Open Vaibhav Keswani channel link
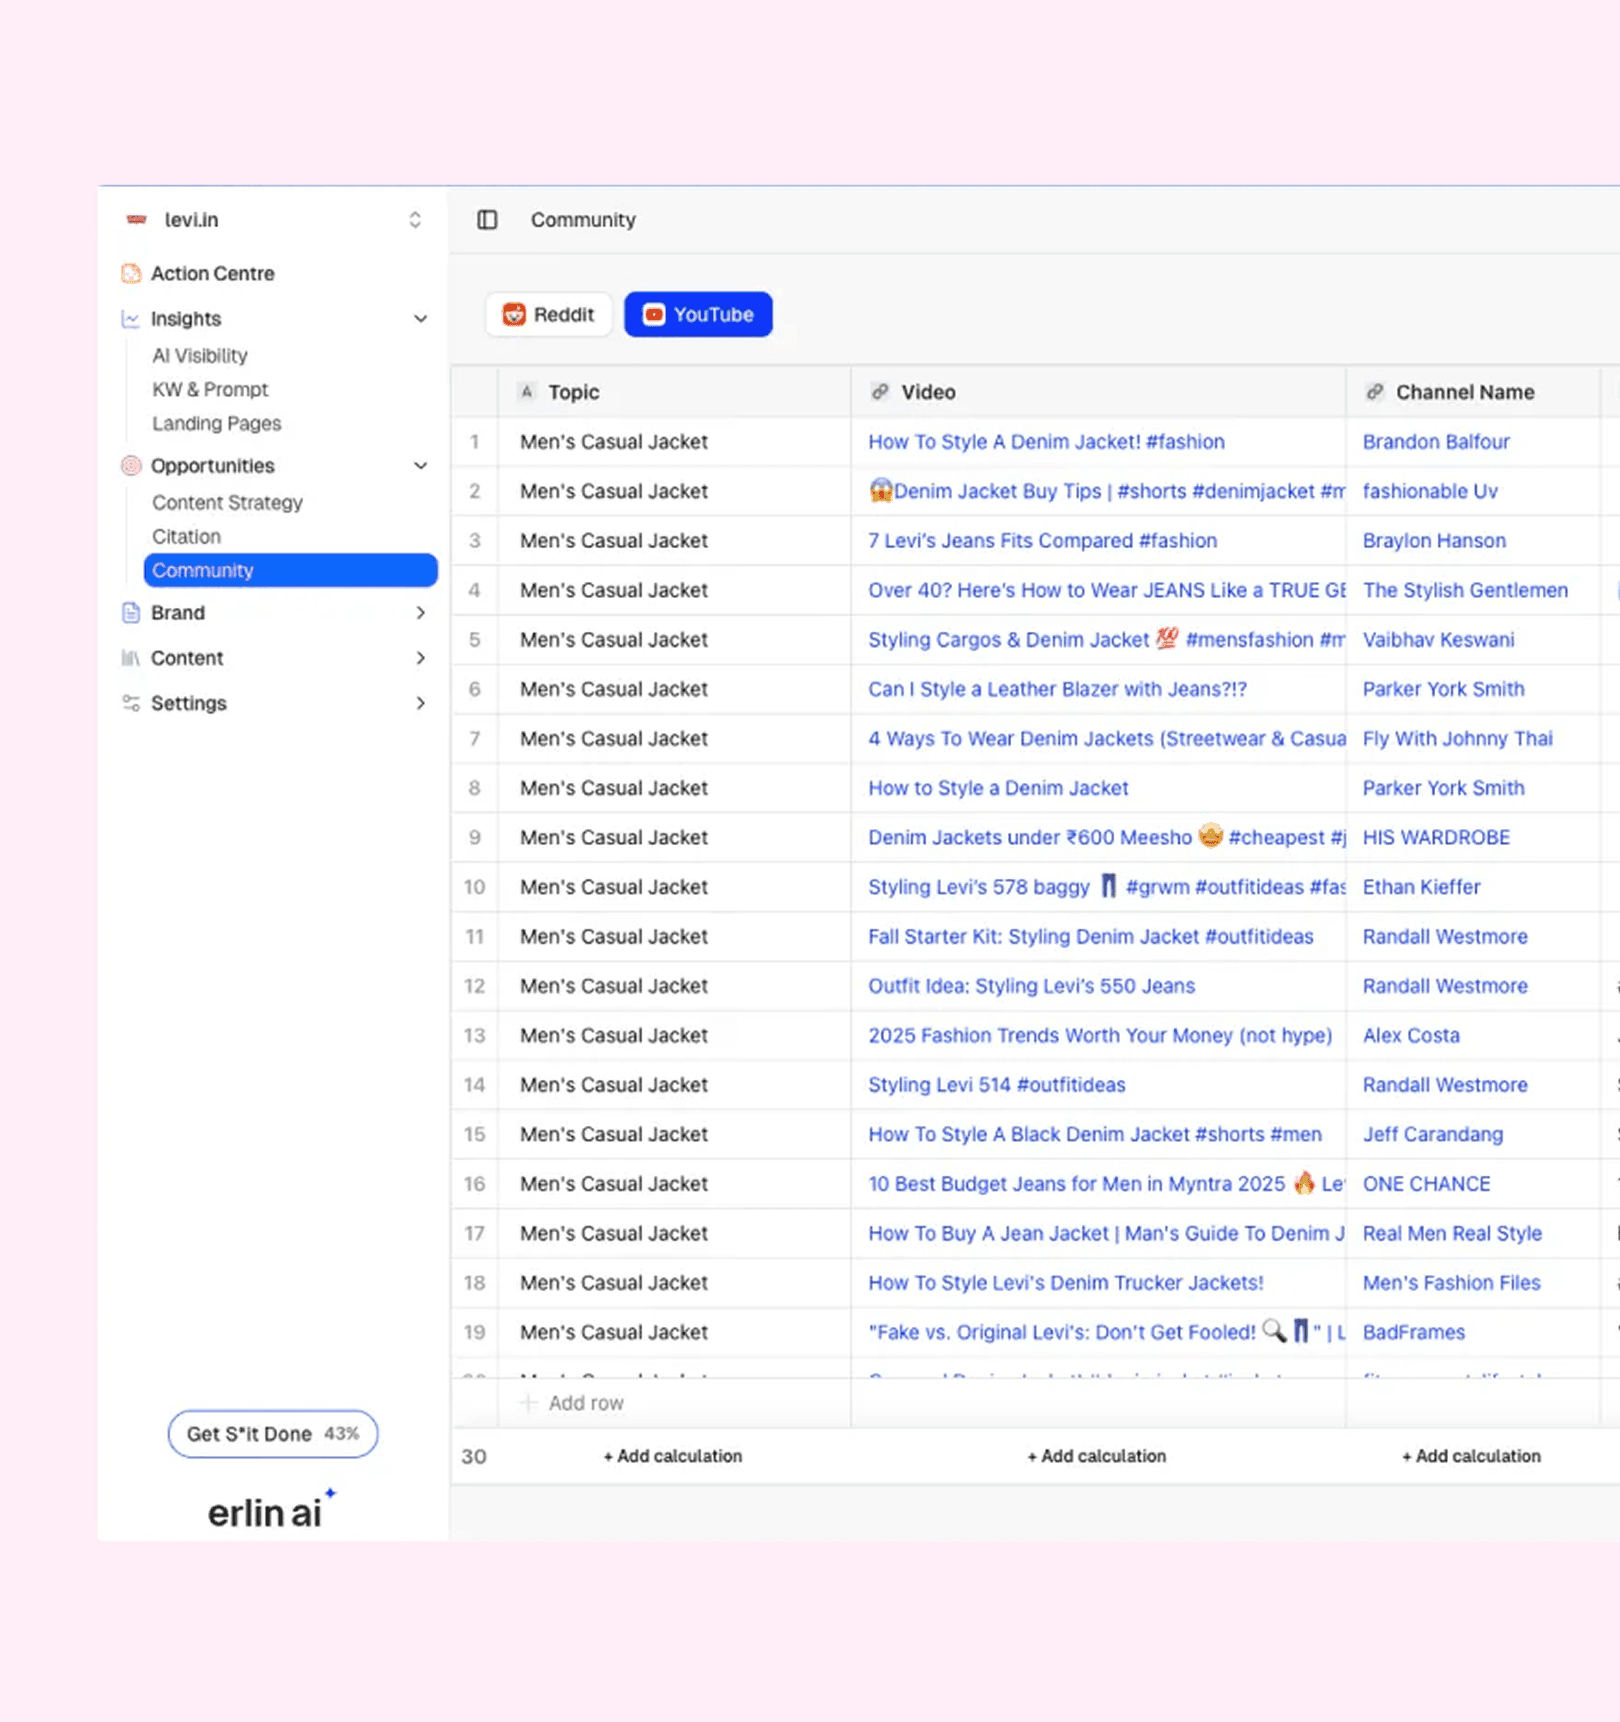The image size is (1620, 1722). [x=1438, y=640]
